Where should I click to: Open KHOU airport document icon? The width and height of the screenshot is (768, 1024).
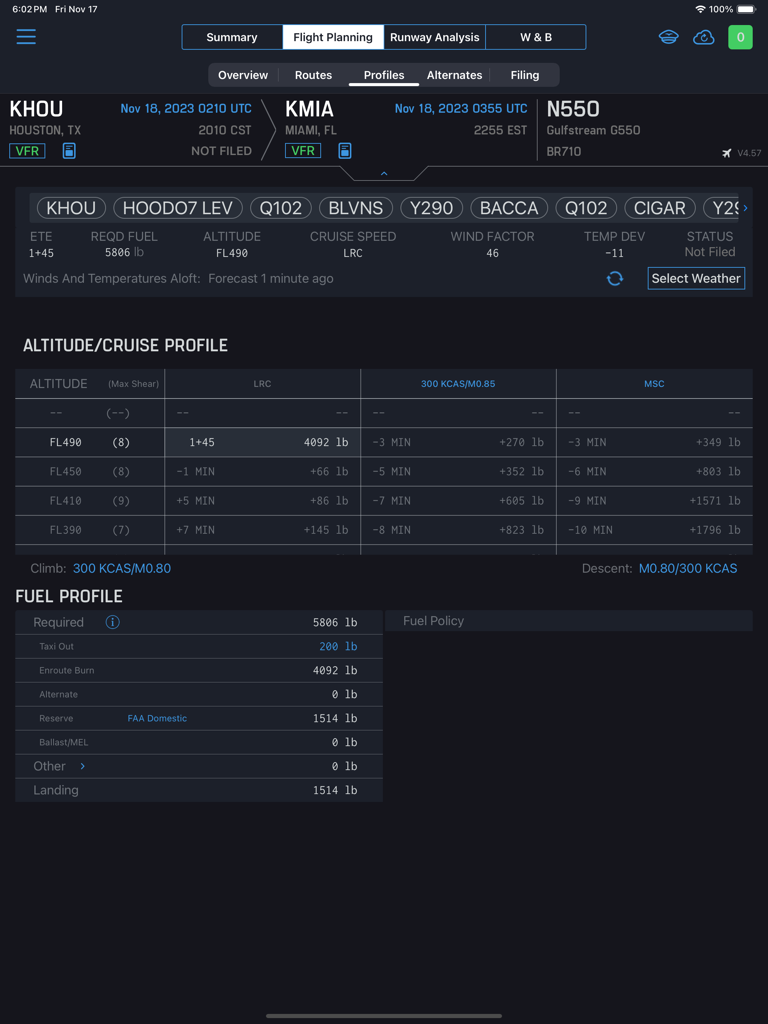(69, 151)
